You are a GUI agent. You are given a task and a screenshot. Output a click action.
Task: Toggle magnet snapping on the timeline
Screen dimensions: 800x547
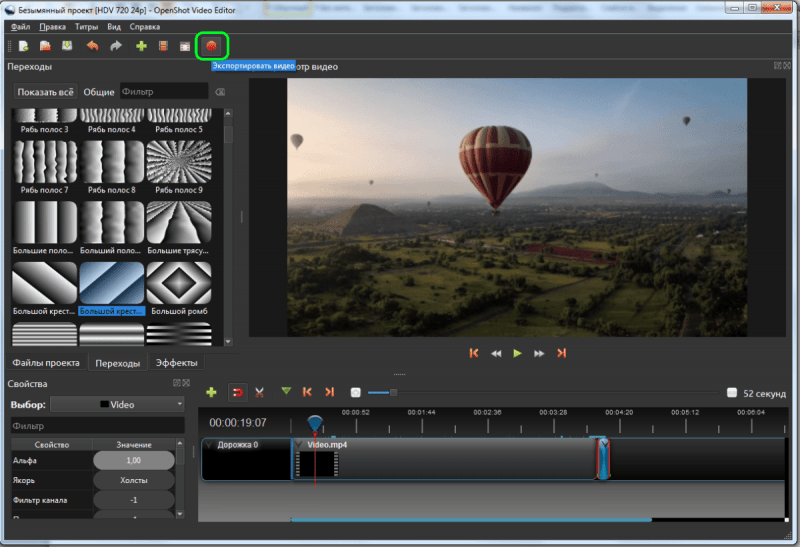[x=237, y=392]
